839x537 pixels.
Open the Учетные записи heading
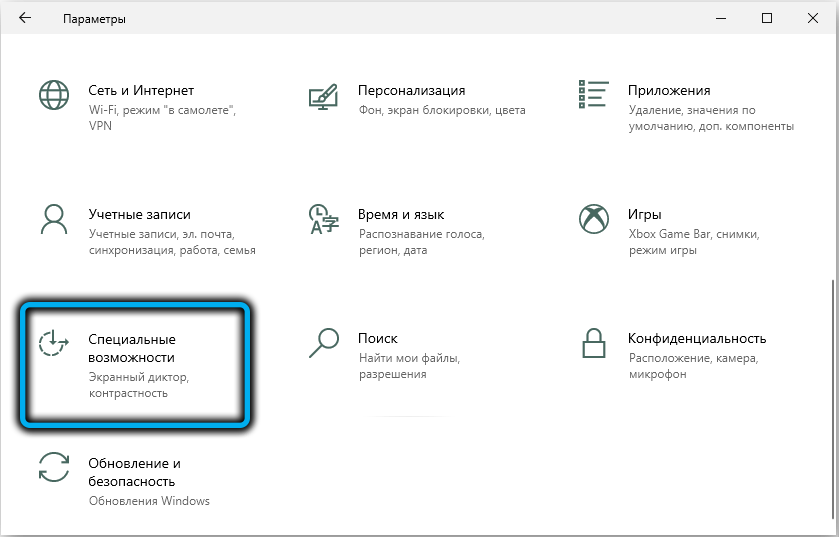(139, 214)
